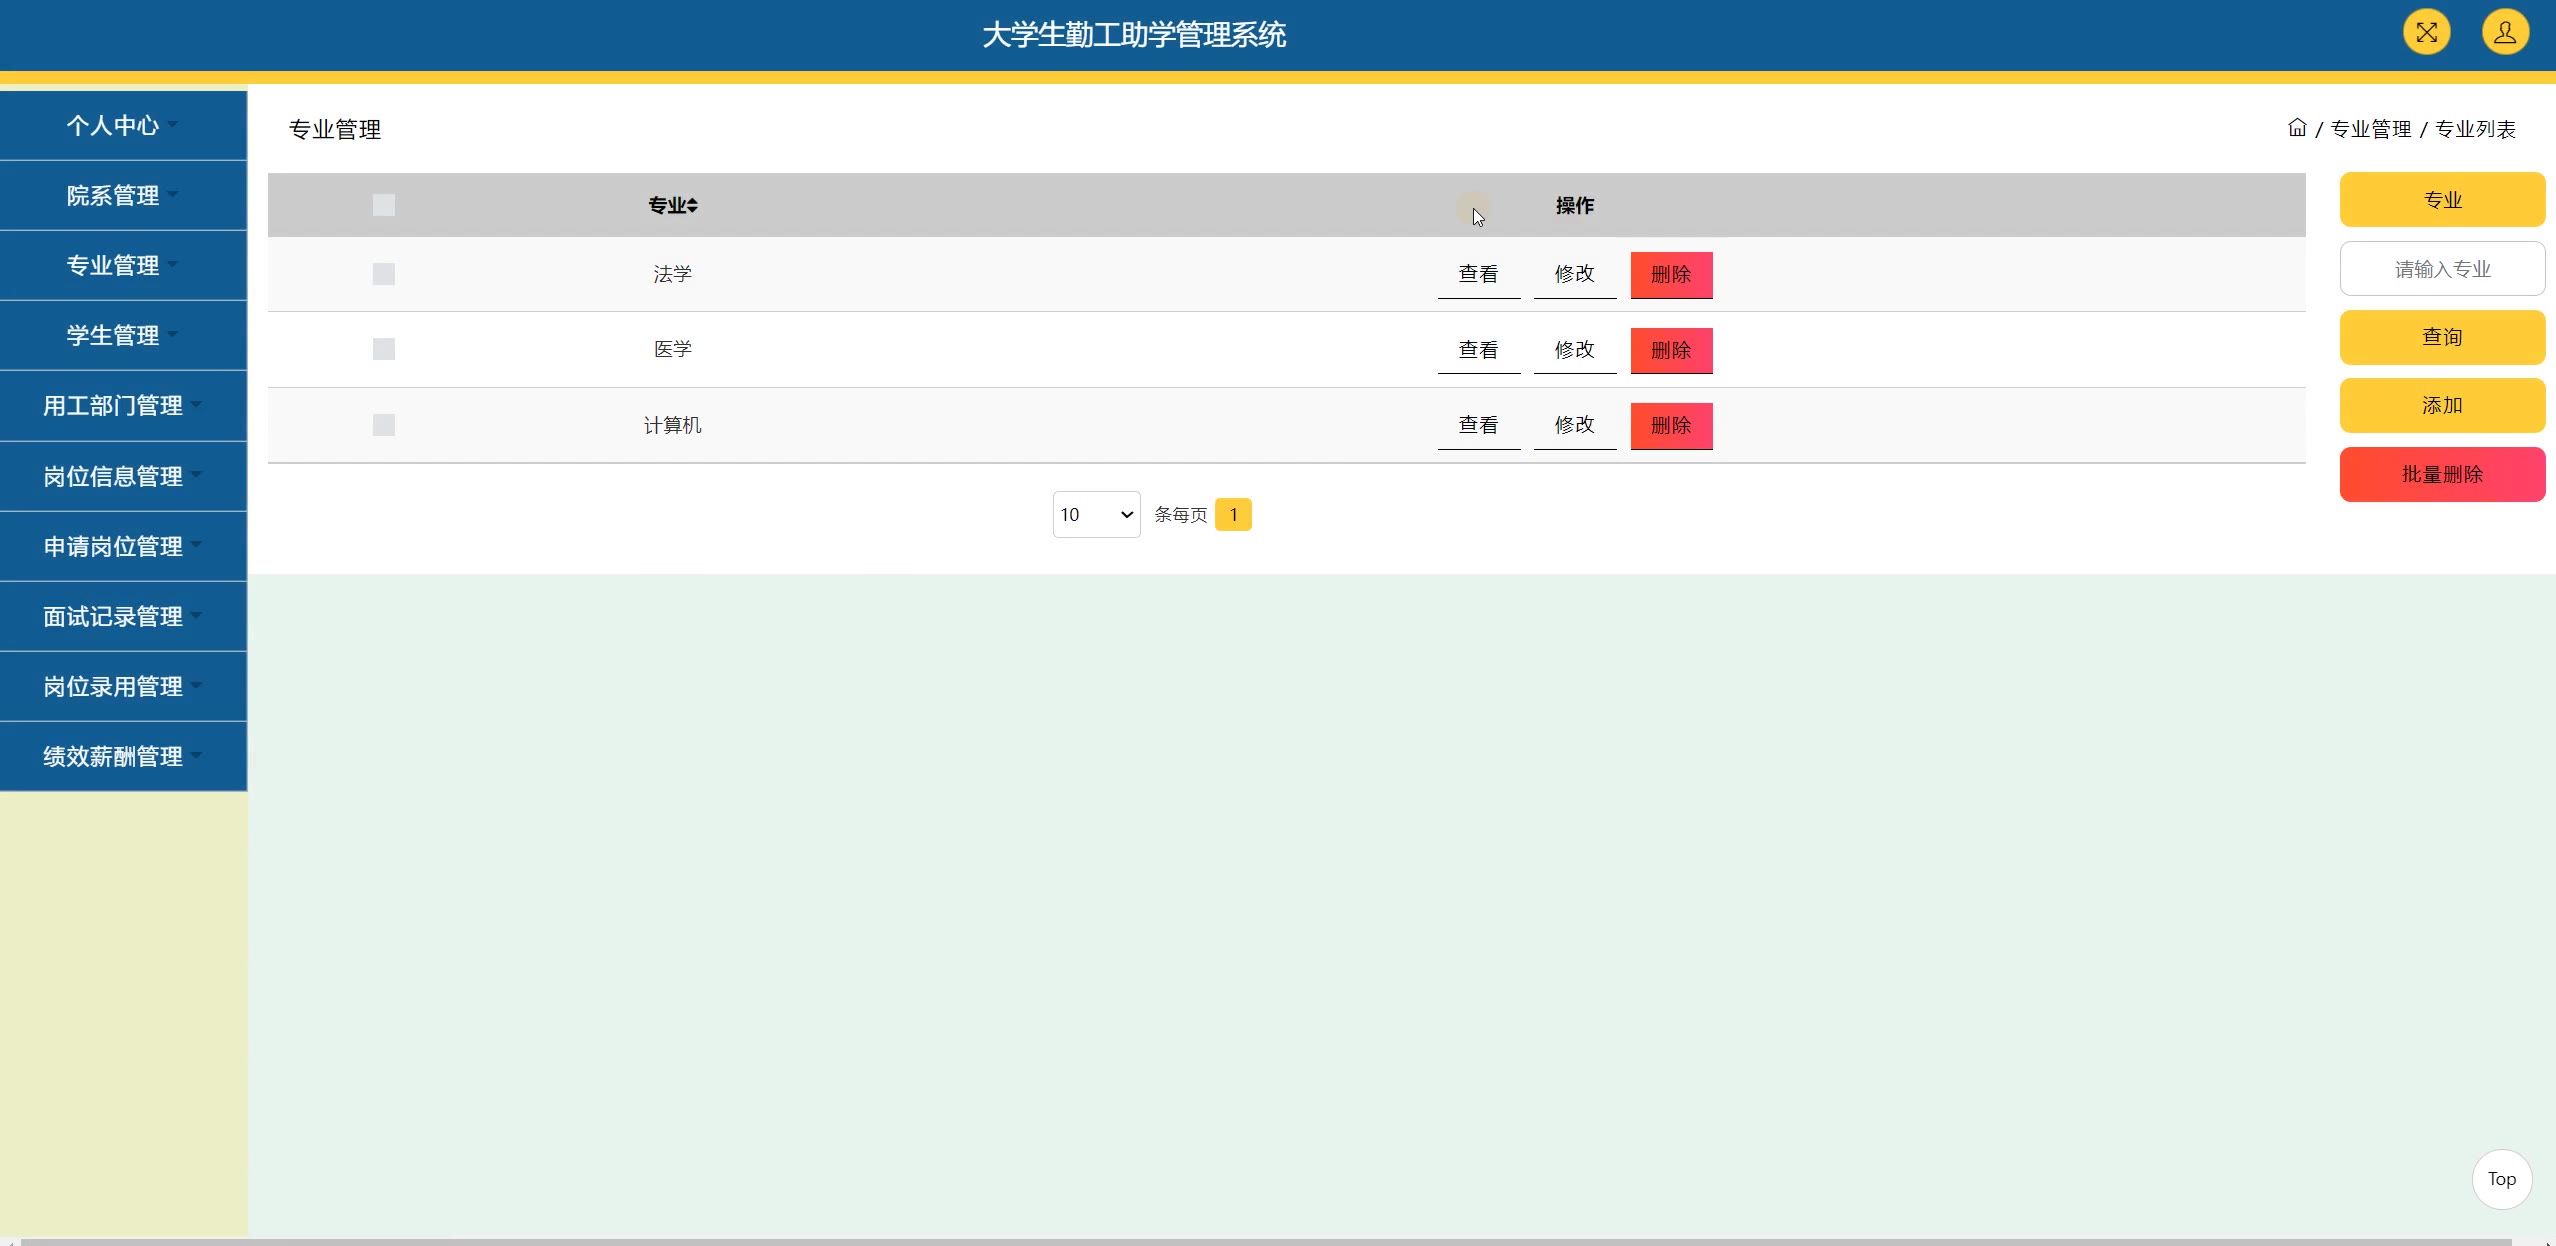The height and width of the screenshot is (1246, 2556).
Task: Open the page-size dropdown showing 10
Action: pos(1096,514)
